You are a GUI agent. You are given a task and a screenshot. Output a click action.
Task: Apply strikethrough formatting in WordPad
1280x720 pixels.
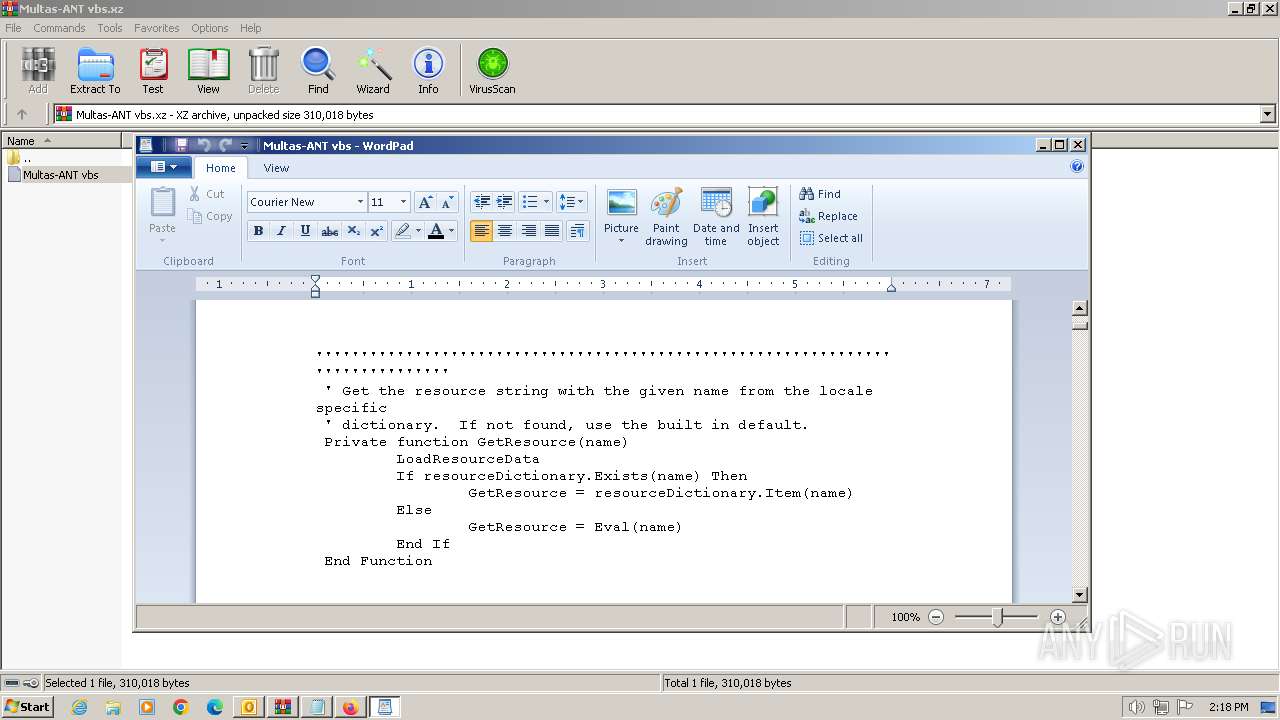[329, 231]
